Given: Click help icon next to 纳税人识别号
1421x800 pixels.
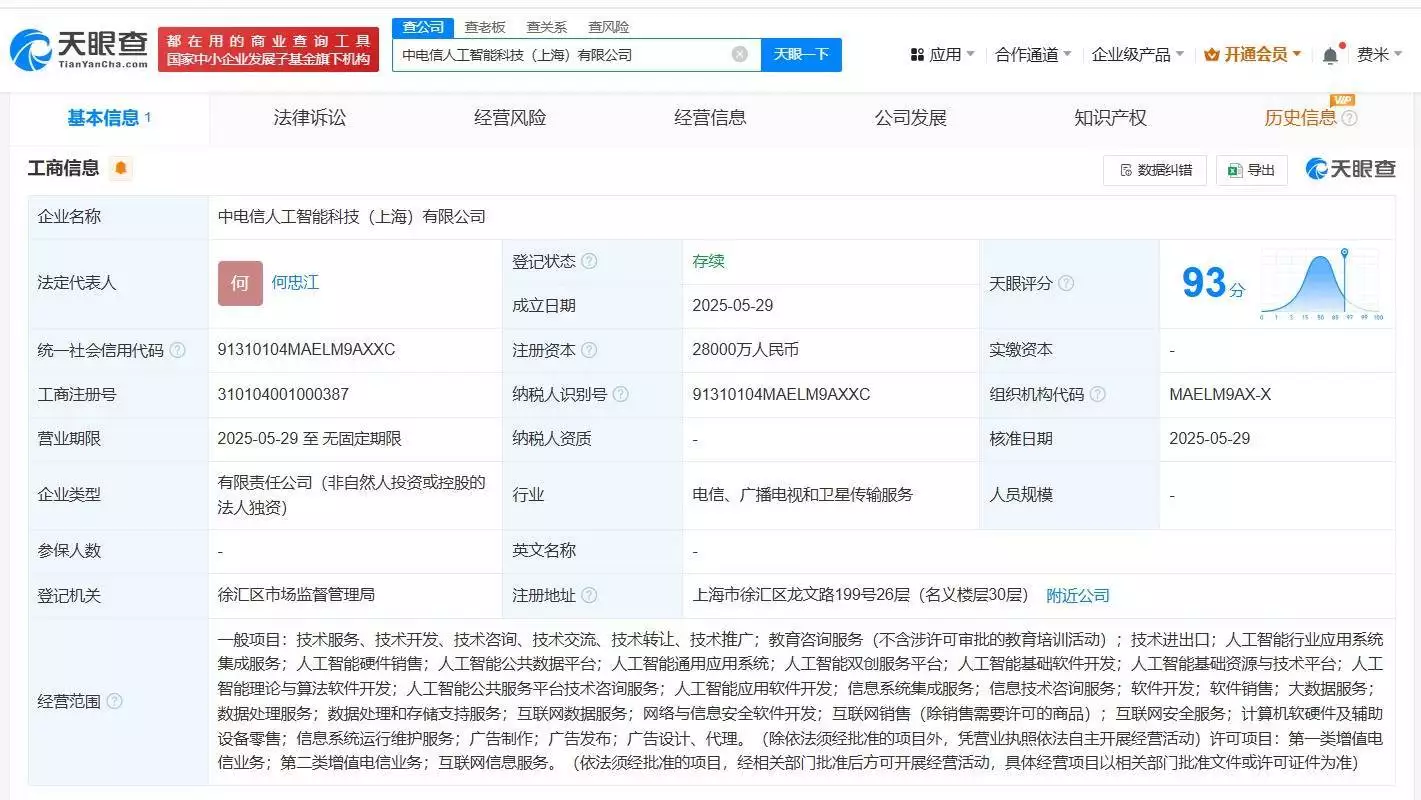Looking at the screenshot, I should [620, 394].
